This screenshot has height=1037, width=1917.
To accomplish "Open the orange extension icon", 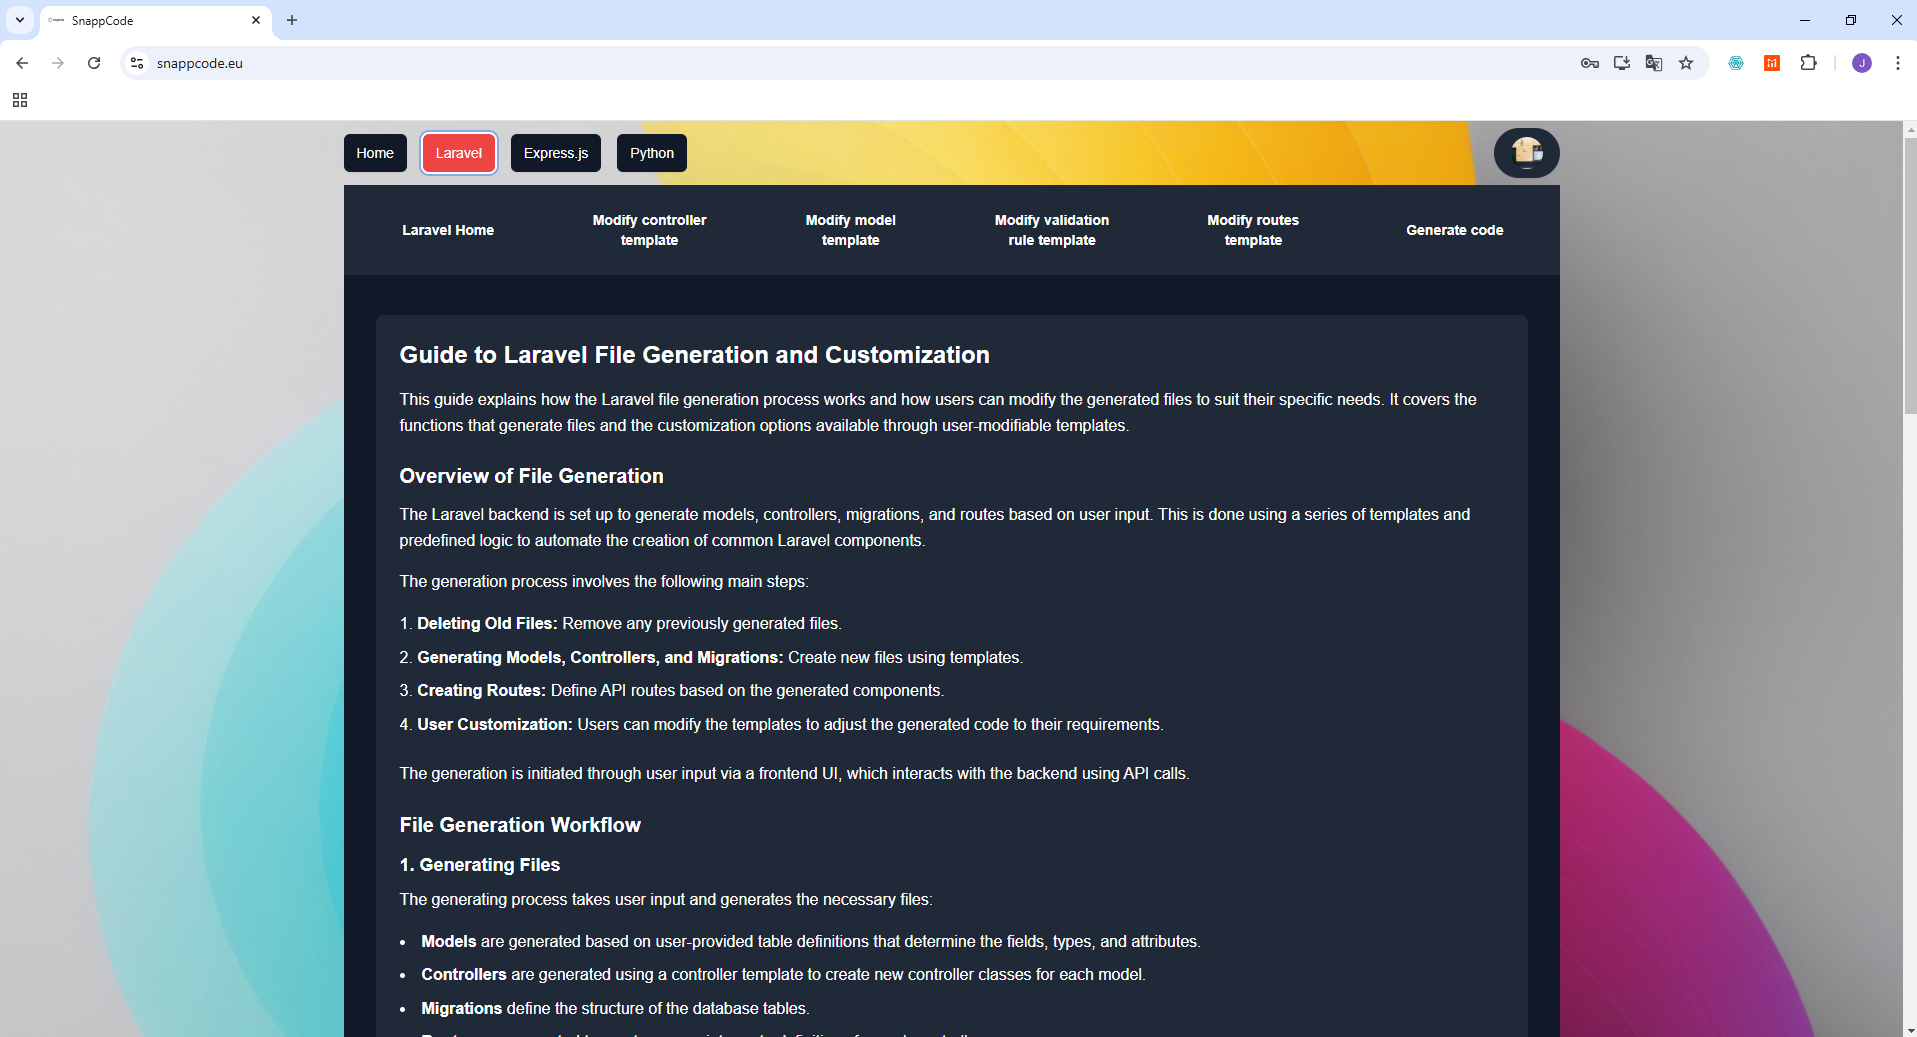I will [1772, 63].
